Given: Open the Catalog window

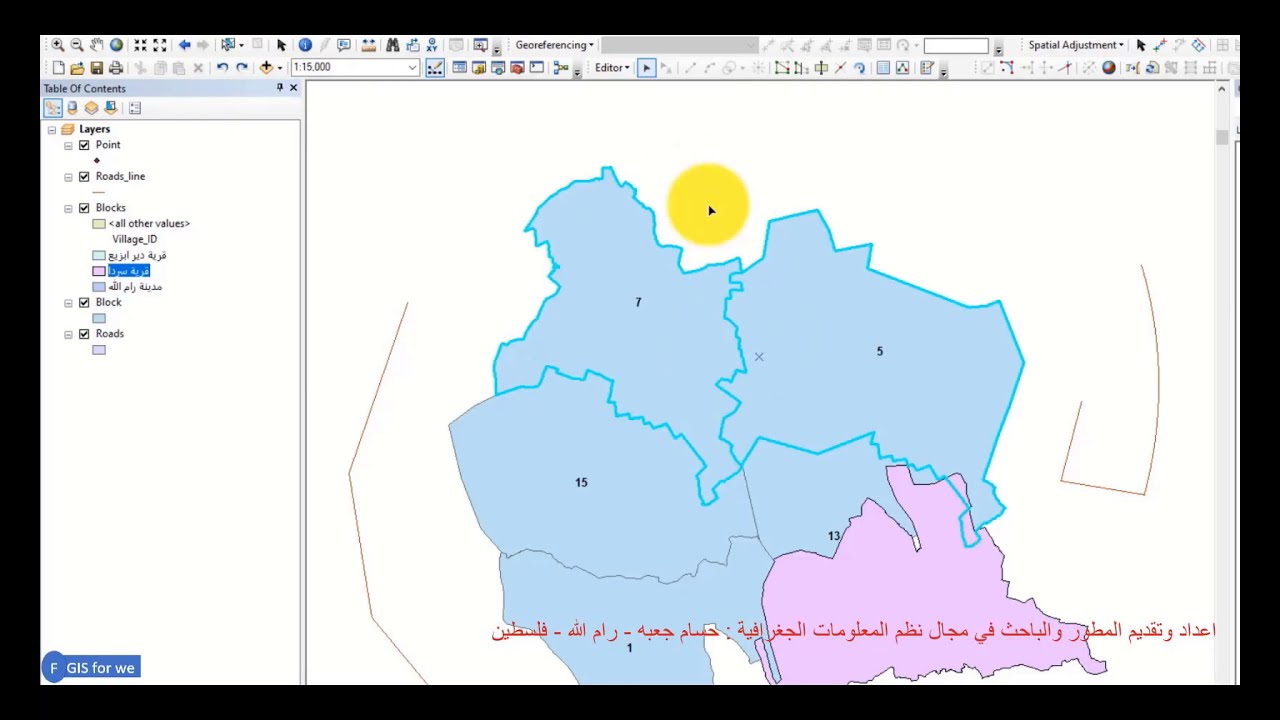Looking at the screenshot, I should tap(479, 68).
